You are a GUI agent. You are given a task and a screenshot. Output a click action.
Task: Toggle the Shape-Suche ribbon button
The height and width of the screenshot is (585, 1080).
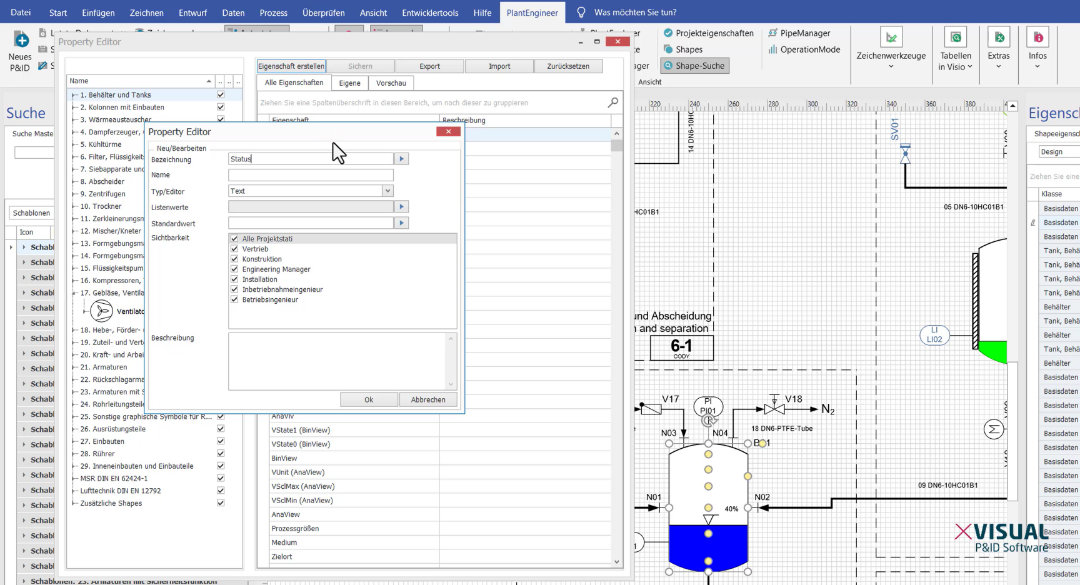[694, 65]
